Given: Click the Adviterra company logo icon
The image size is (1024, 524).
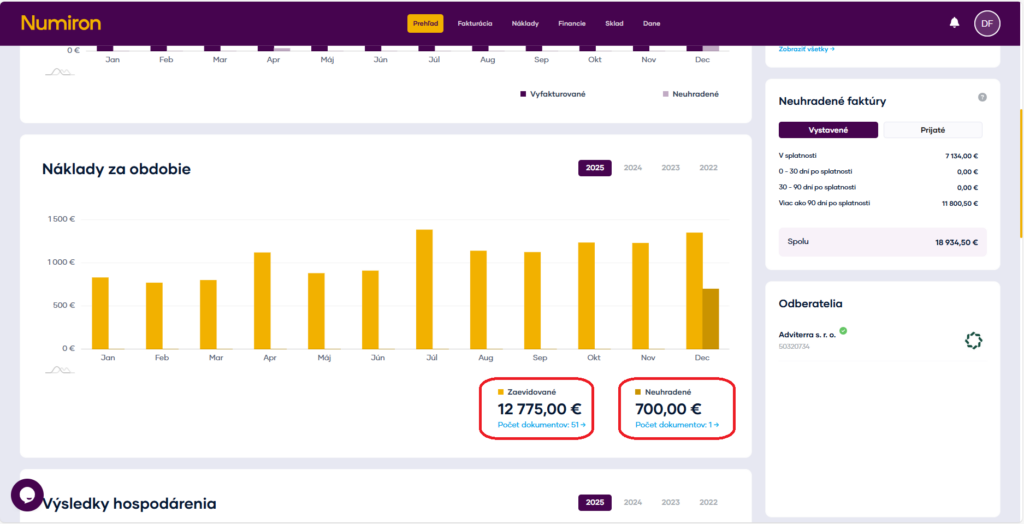Looking at the screenshot, I should 973,341.
